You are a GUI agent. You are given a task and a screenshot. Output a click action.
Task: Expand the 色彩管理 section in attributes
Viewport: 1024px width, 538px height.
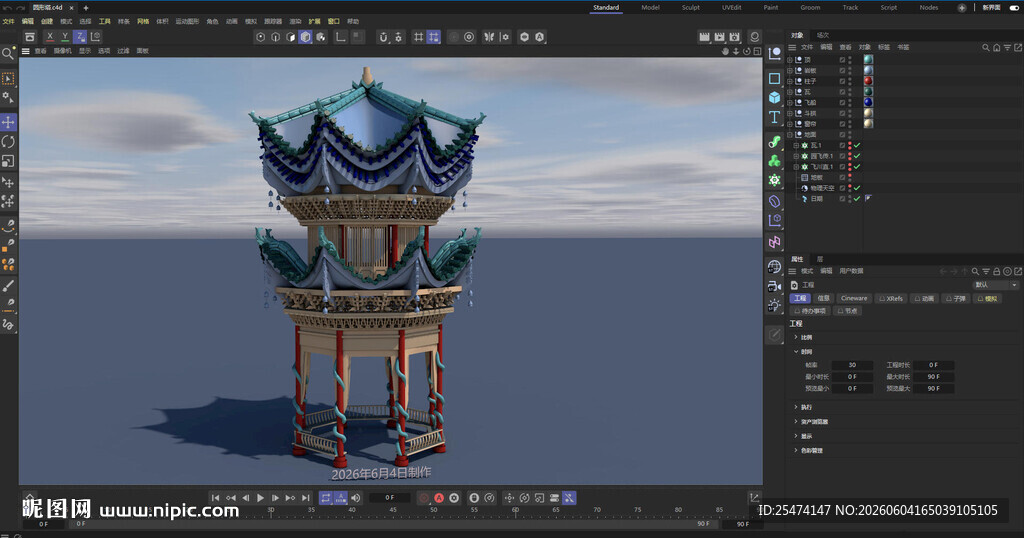[x=796, y=451]
